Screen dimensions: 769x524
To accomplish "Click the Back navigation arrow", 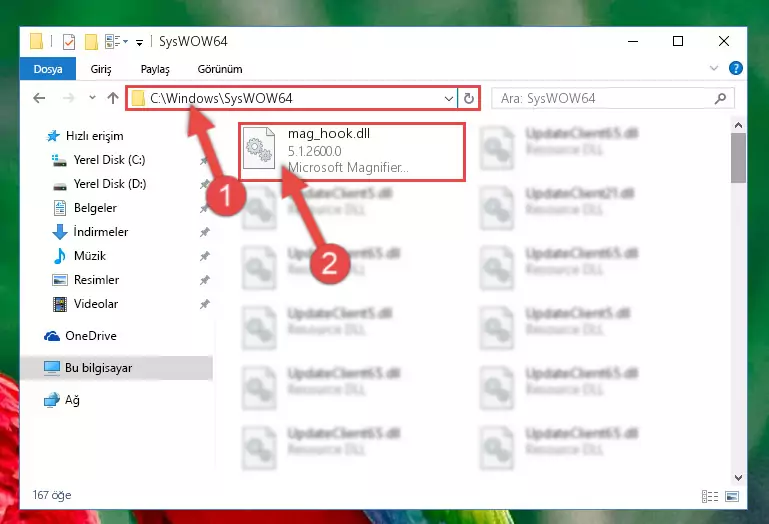I will point(39,98).
